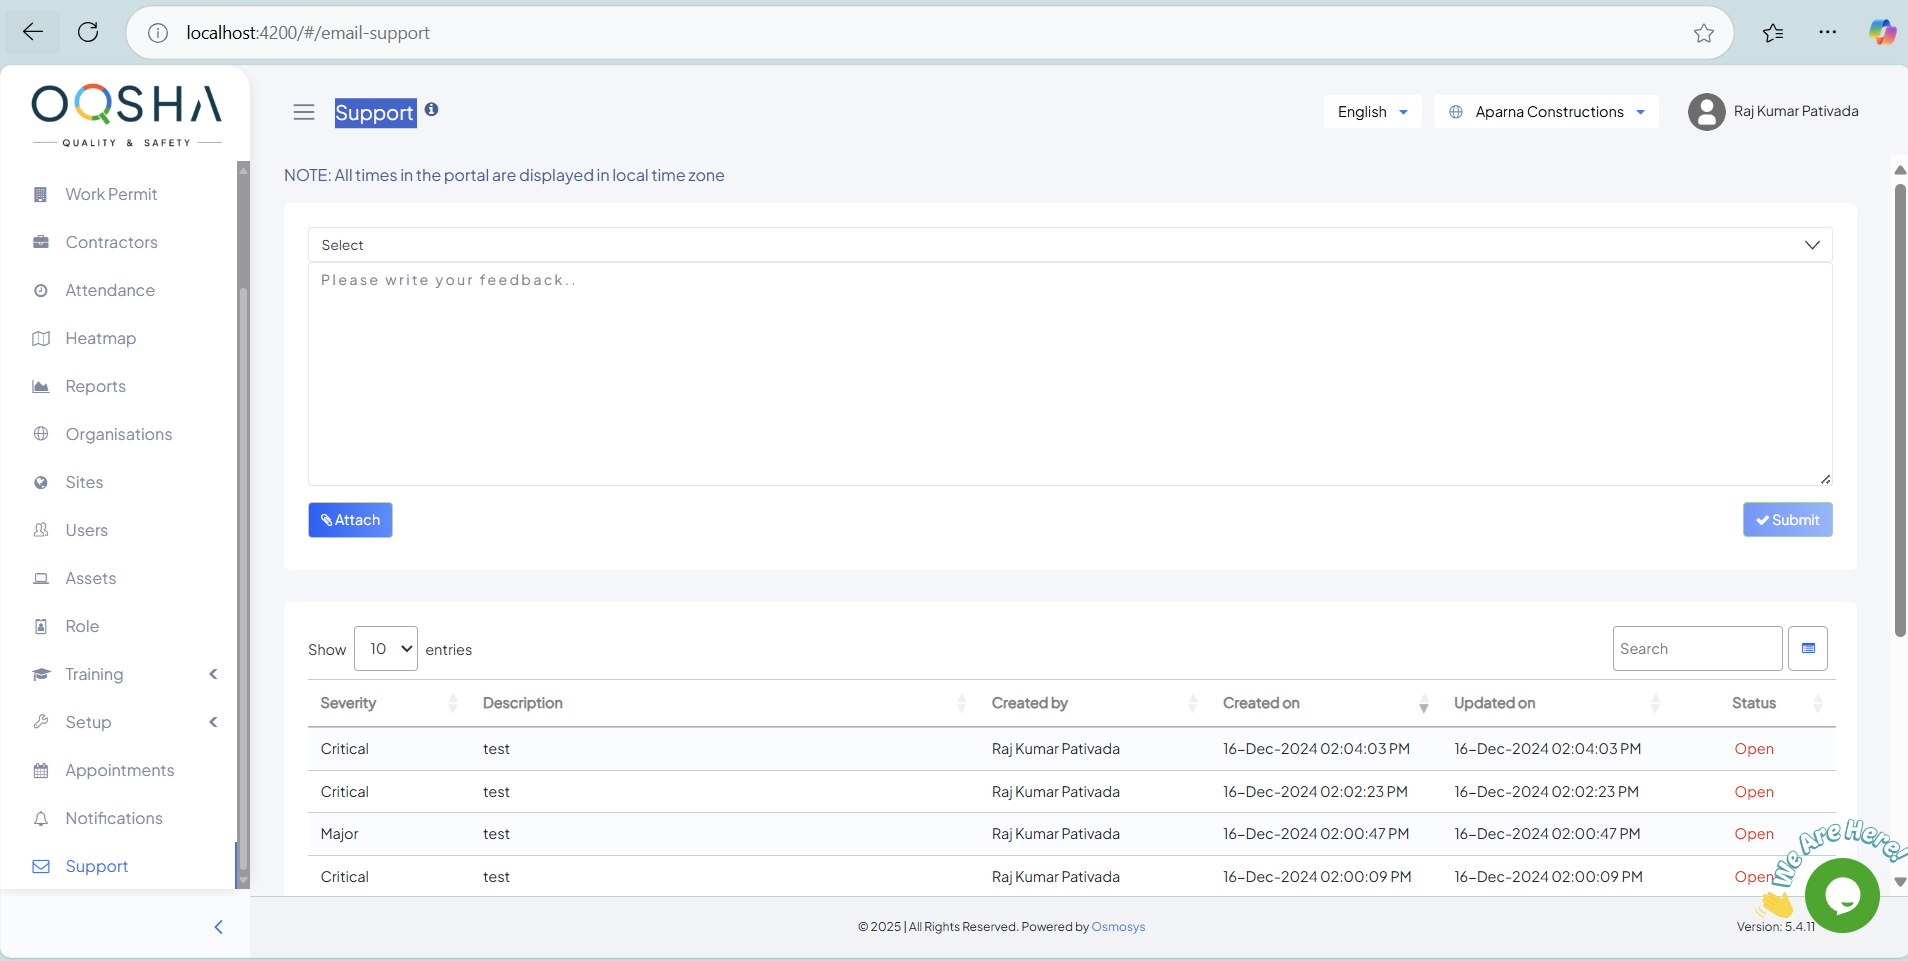Image resolution: width=1908 pixels, height=961 pixels.
Task: Click the Attach button
Action: tap(350, 520)
